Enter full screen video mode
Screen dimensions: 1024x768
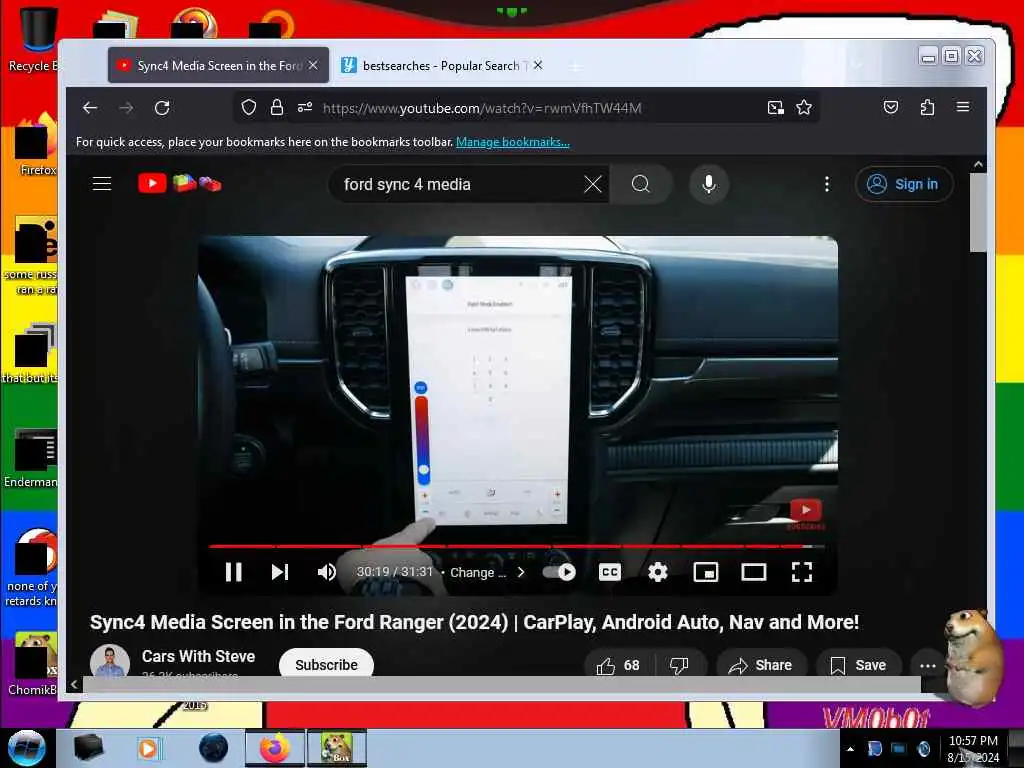[x=801, y=572]
